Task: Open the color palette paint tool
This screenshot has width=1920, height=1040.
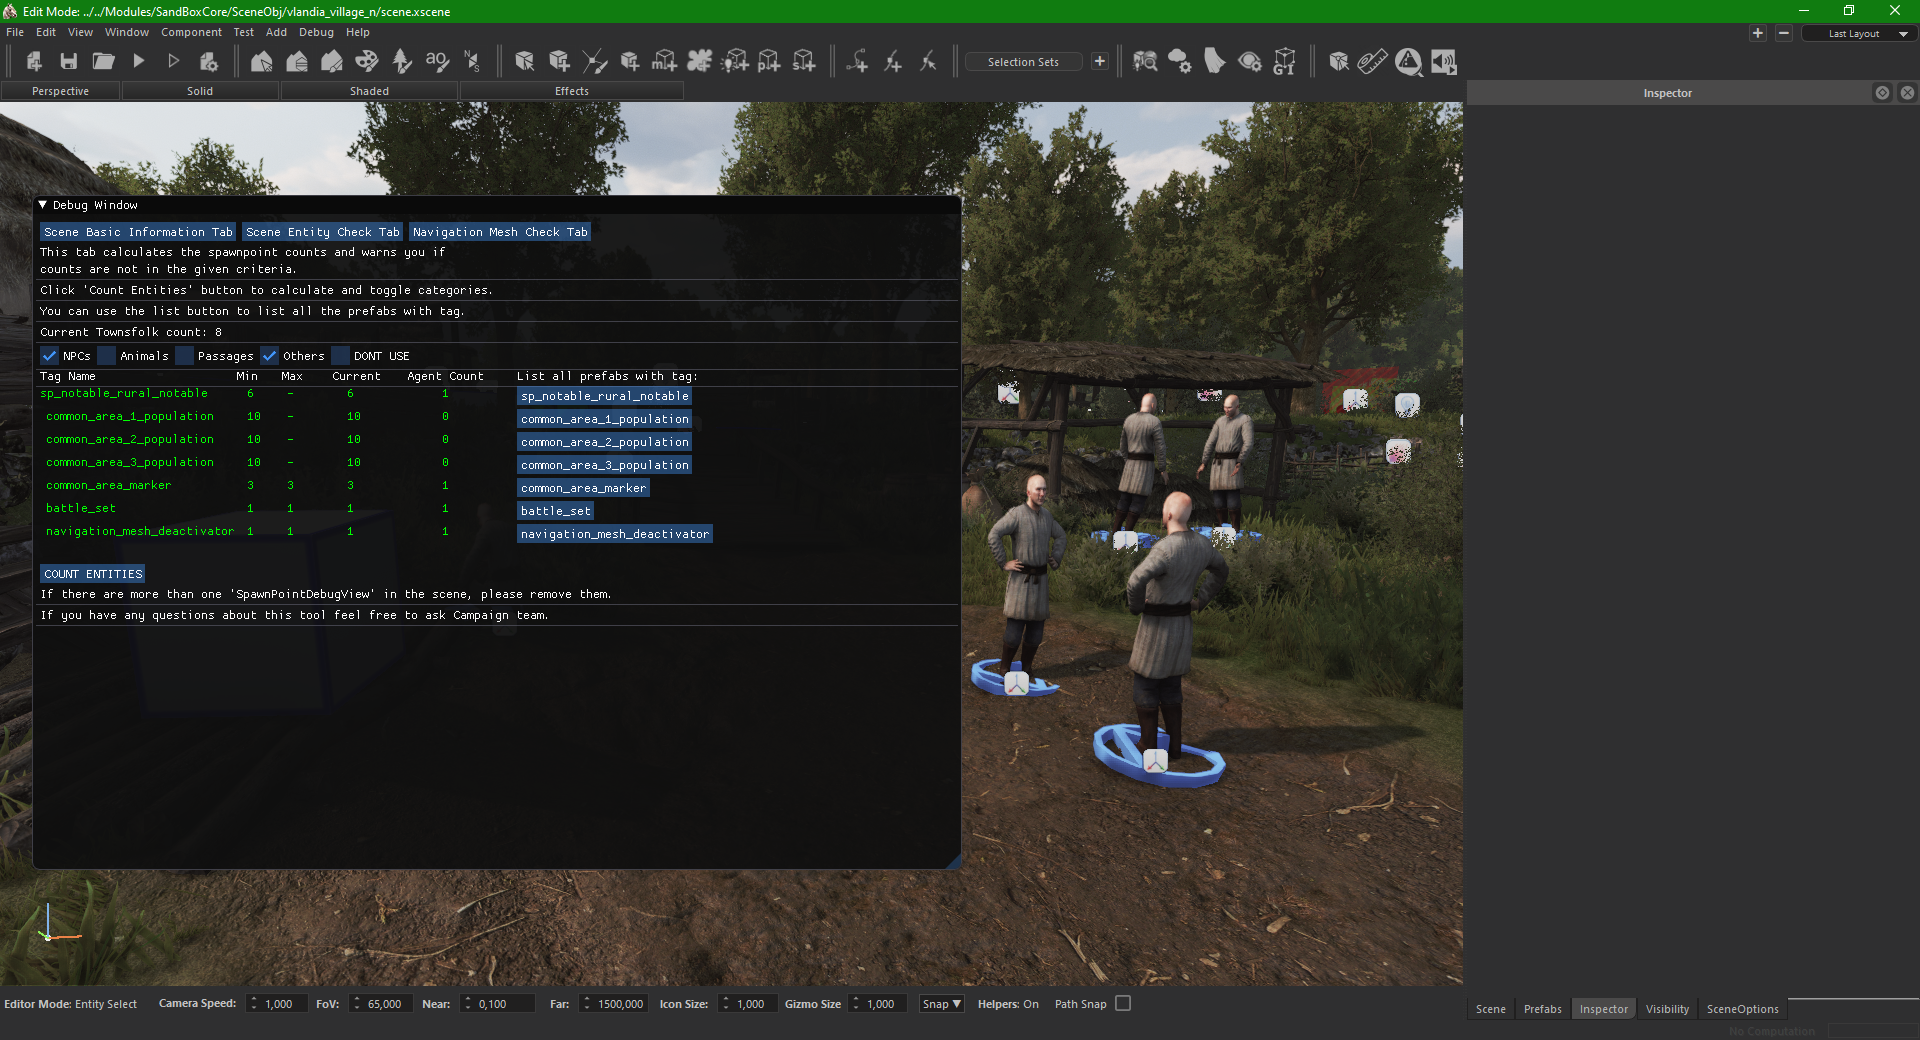Action: pyautogui.click(x=367, y=62)
